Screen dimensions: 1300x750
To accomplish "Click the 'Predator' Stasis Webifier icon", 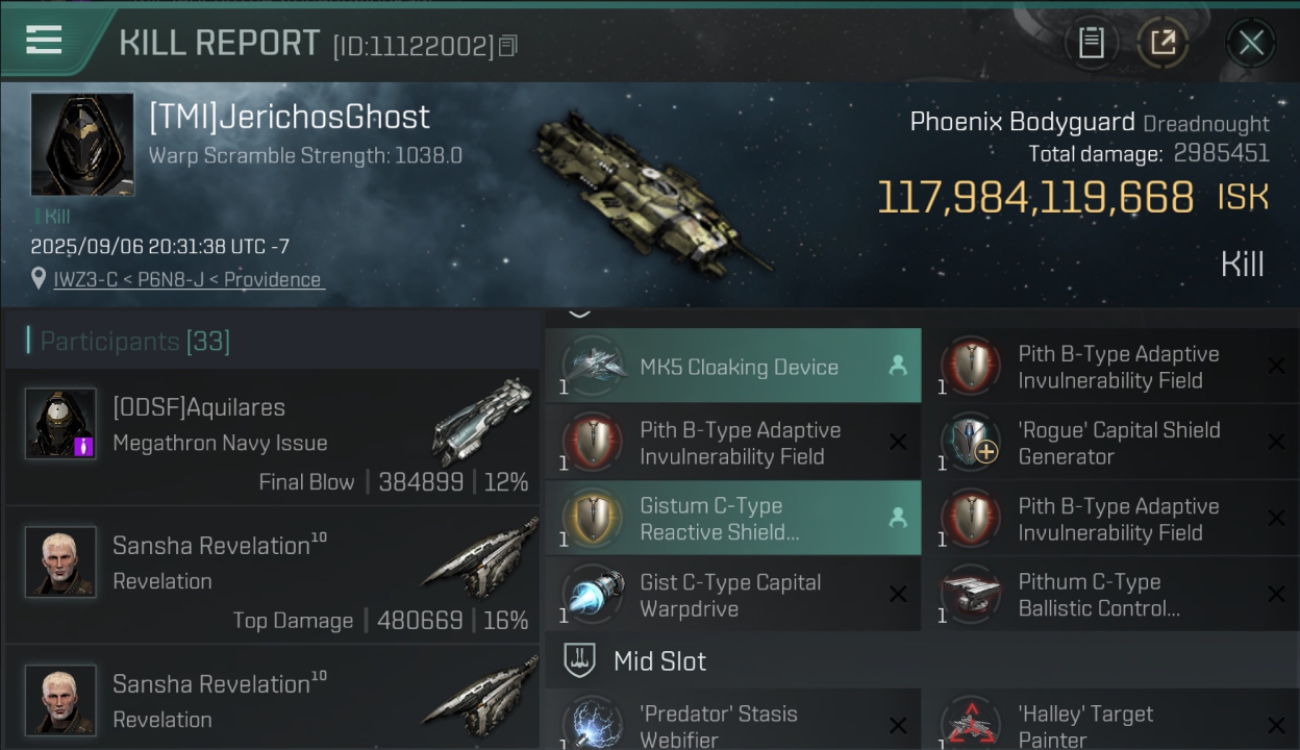I will (x=593, y=724).
